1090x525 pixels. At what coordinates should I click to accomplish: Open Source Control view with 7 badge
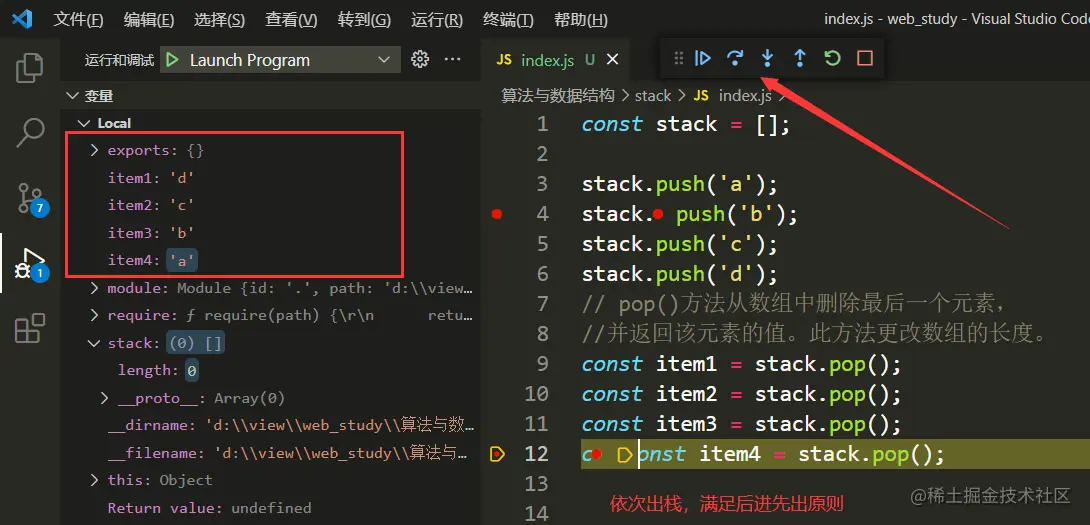coord(31,198)
